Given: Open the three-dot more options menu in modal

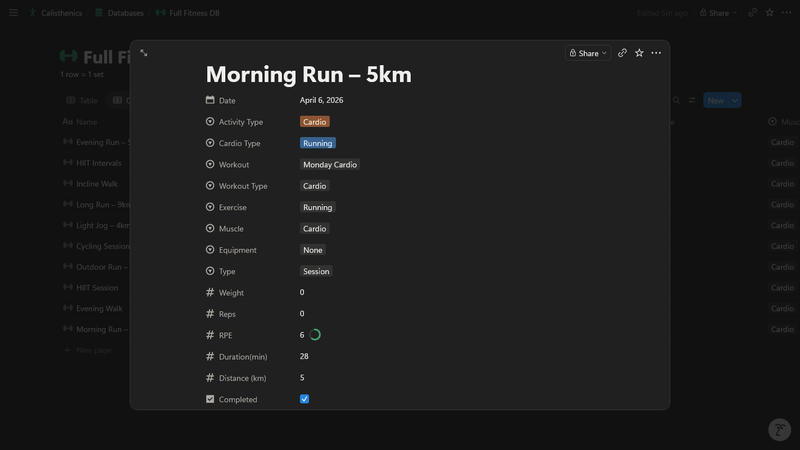Looking at the screenshot, I should click(656, 53).
